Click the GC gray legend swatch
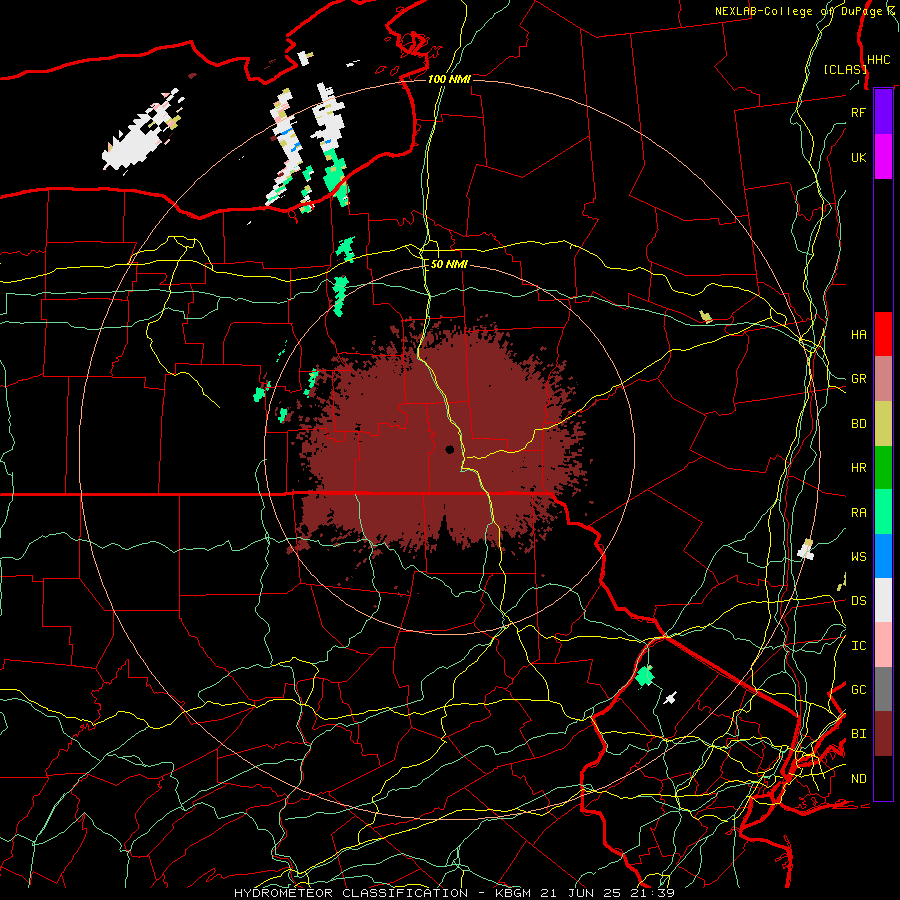 coord(883,689)
